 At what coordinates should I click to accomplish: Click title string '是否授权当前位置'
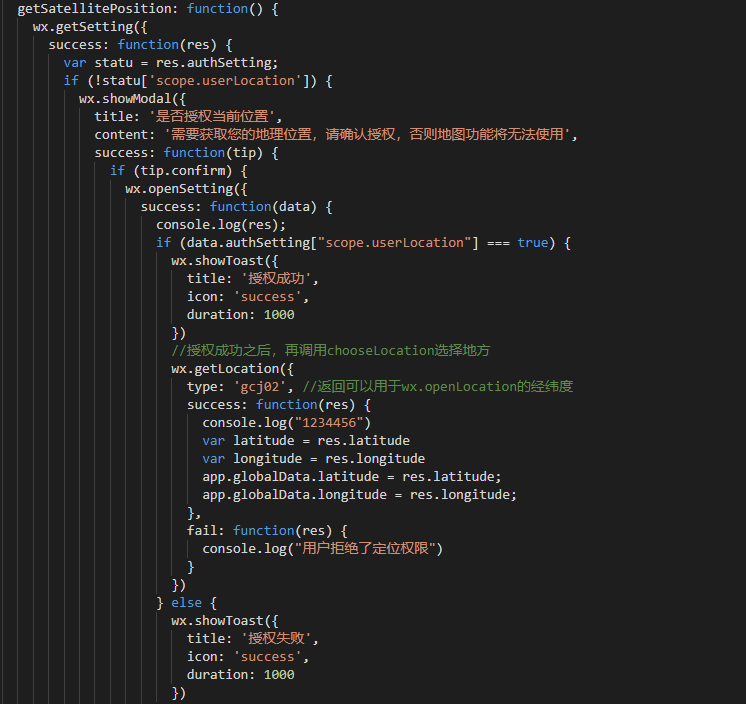point(212,117)
